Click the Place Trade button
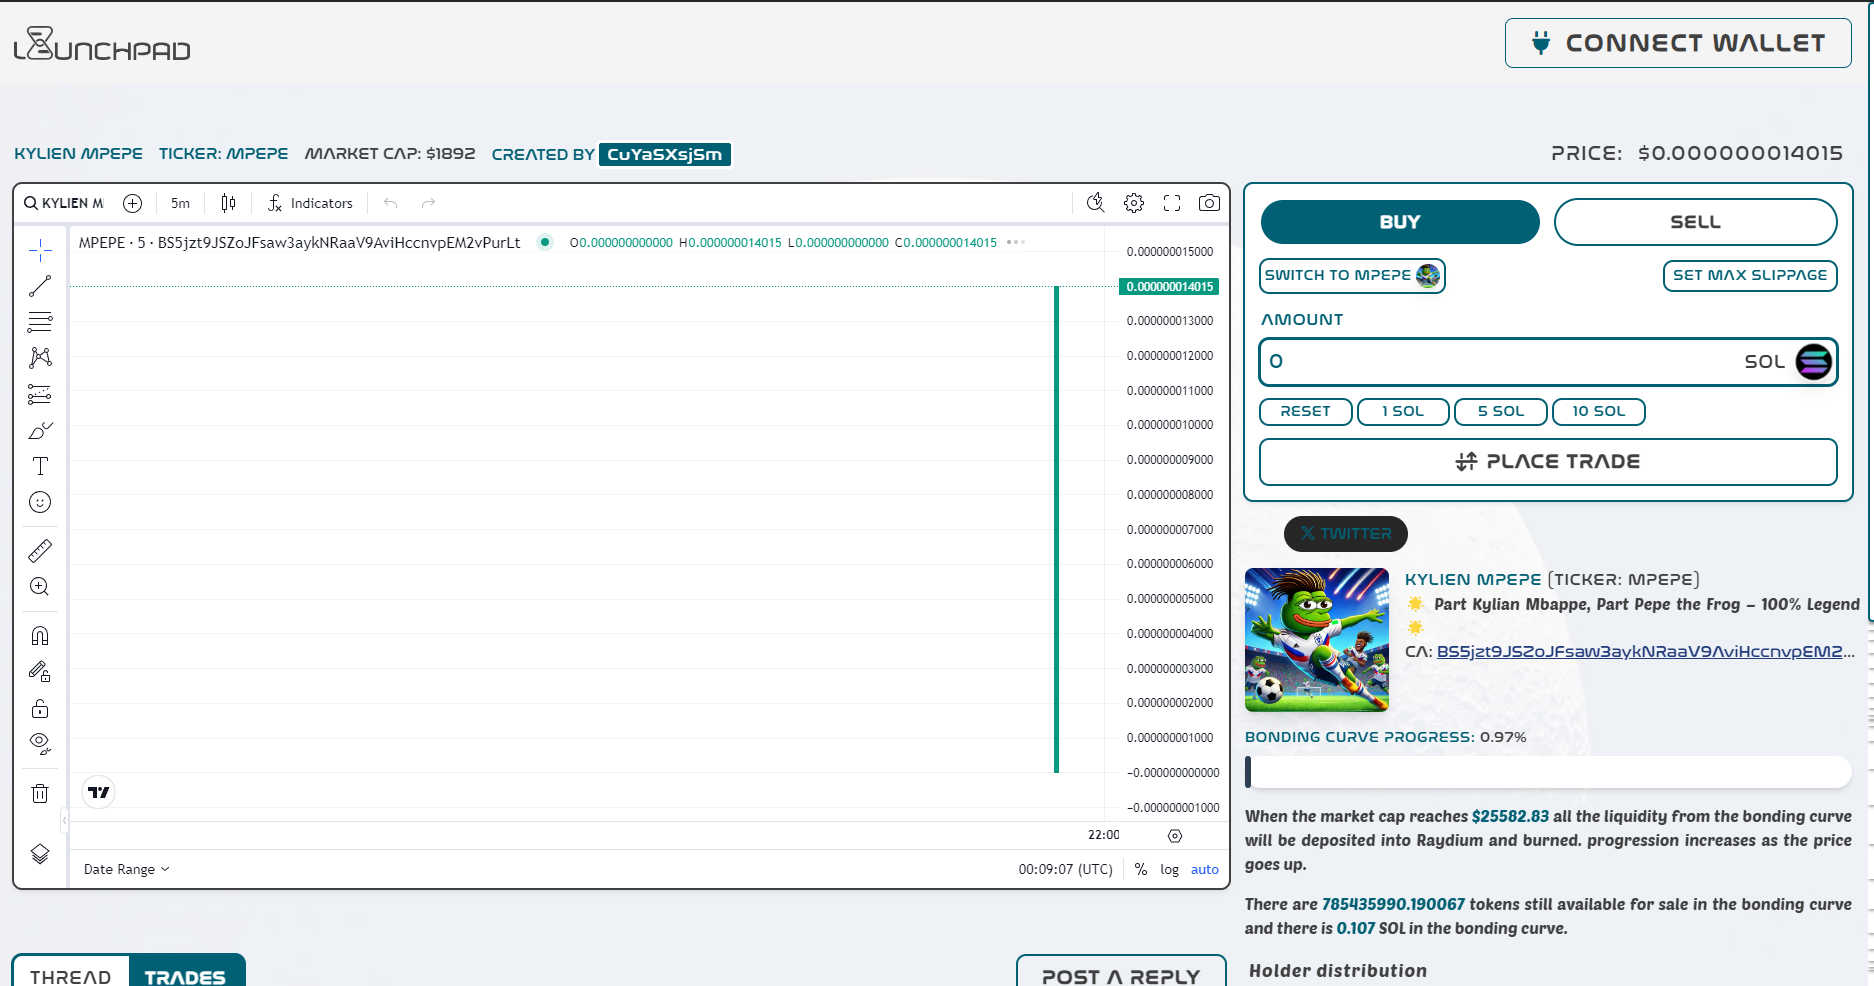The width and height of the screenshot is (1874, 986). pos(1548,462)
